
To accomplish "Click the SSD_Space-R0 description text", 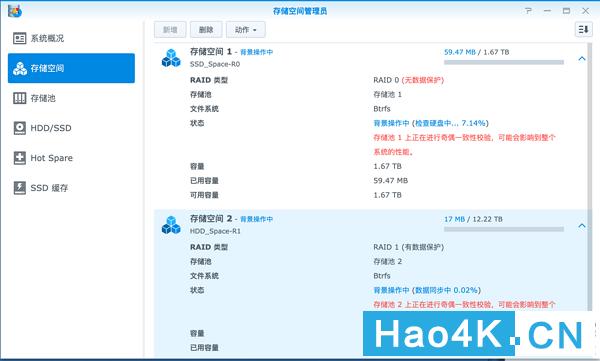I will click(215, 64).
